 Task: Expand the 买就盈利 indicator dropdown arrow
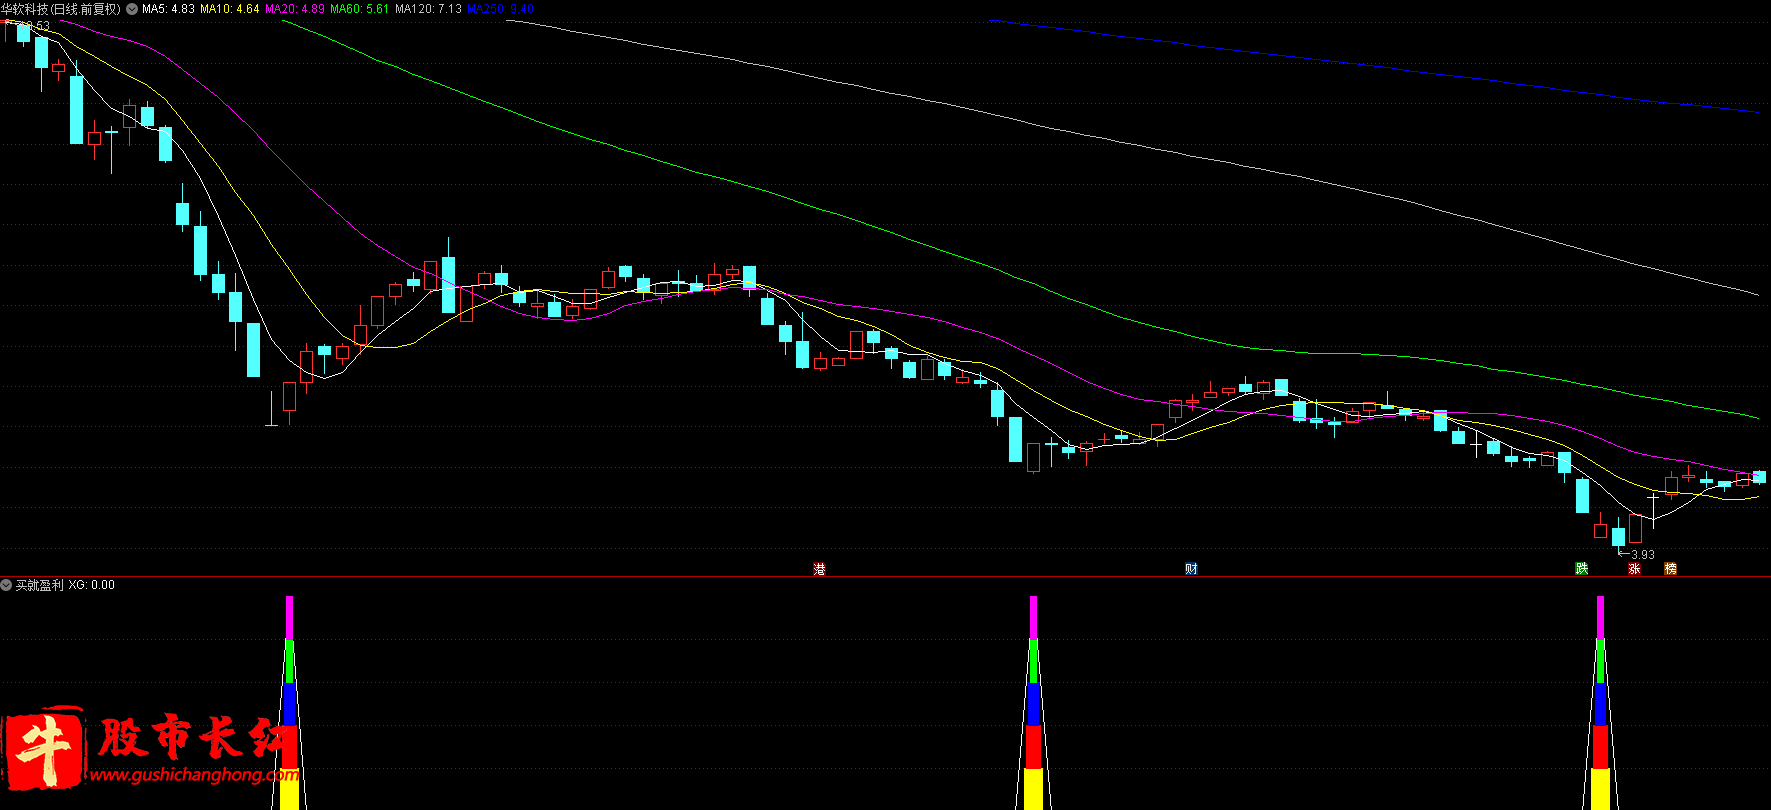(x=6, y=585)
